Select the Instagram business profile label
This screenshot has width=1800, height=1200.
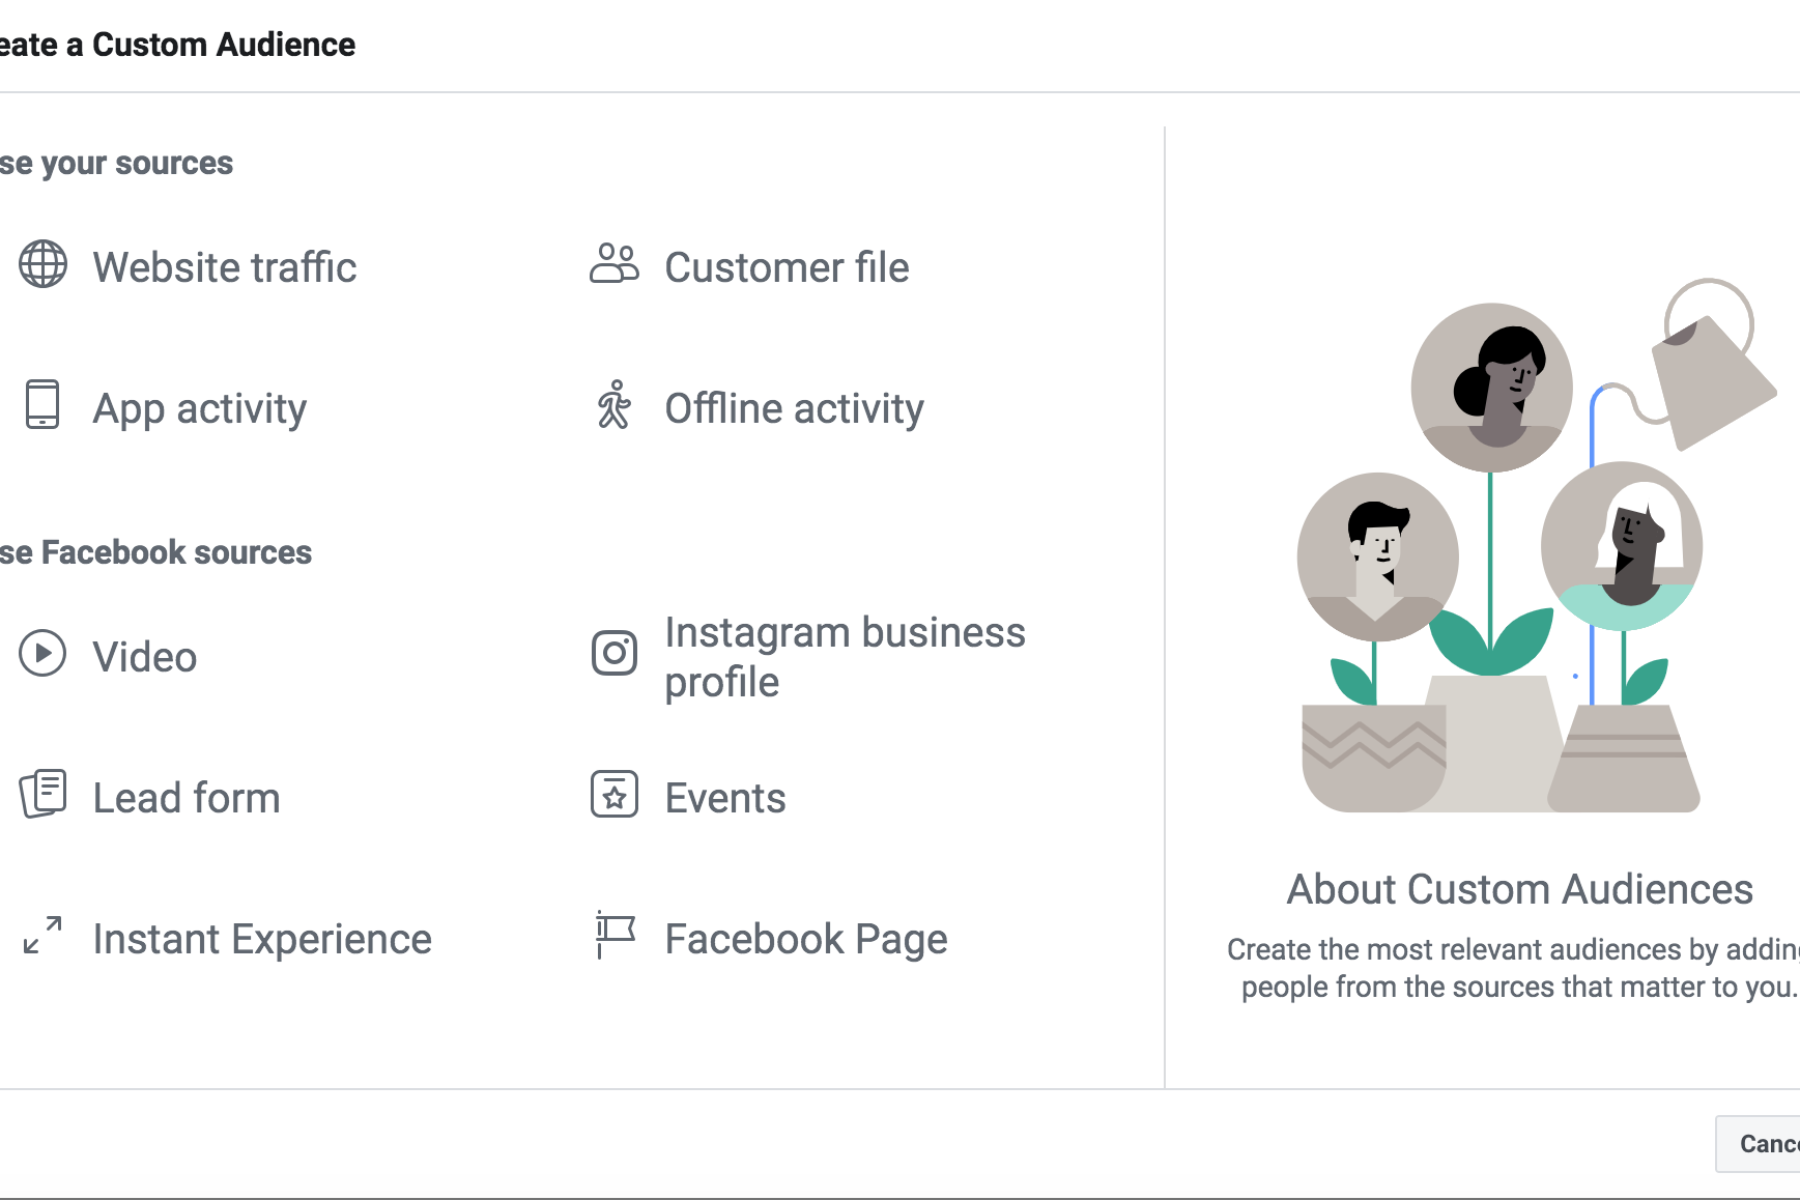coord(844,657)
